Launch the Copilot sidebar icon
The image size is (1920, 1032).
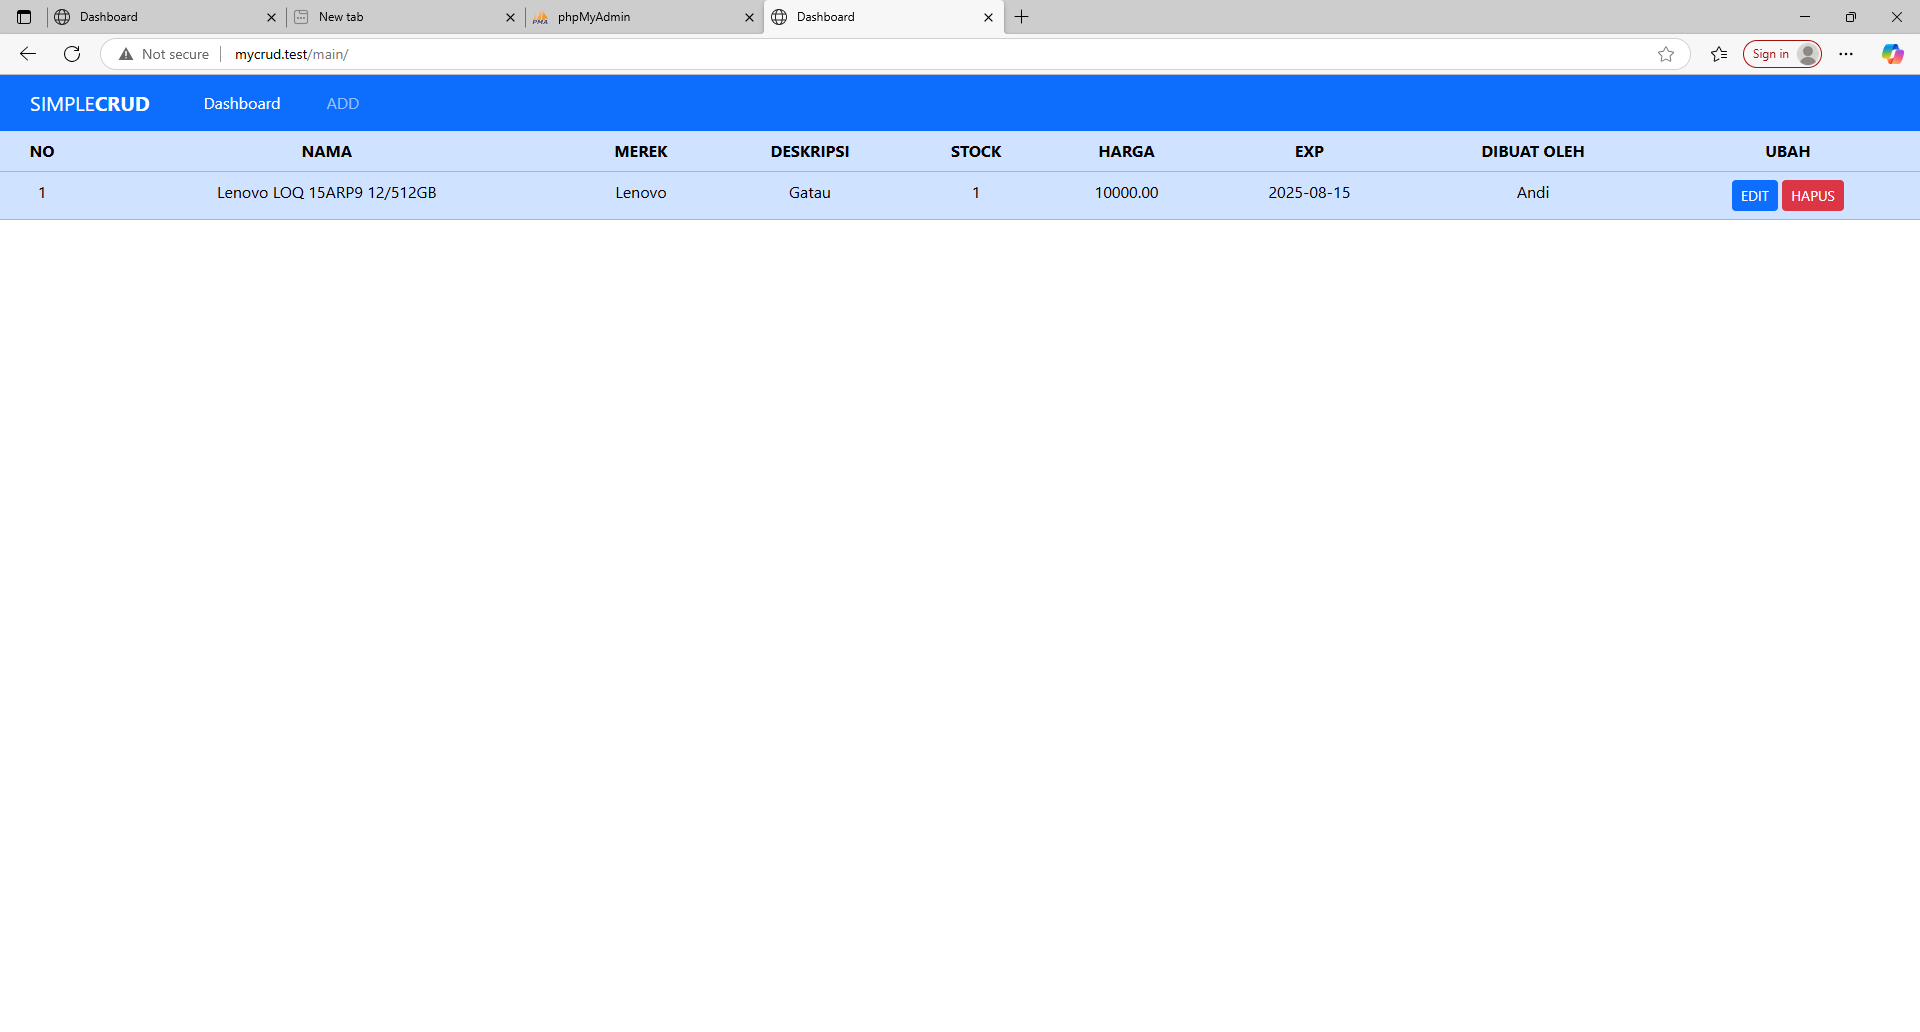tap(1892, 54)
